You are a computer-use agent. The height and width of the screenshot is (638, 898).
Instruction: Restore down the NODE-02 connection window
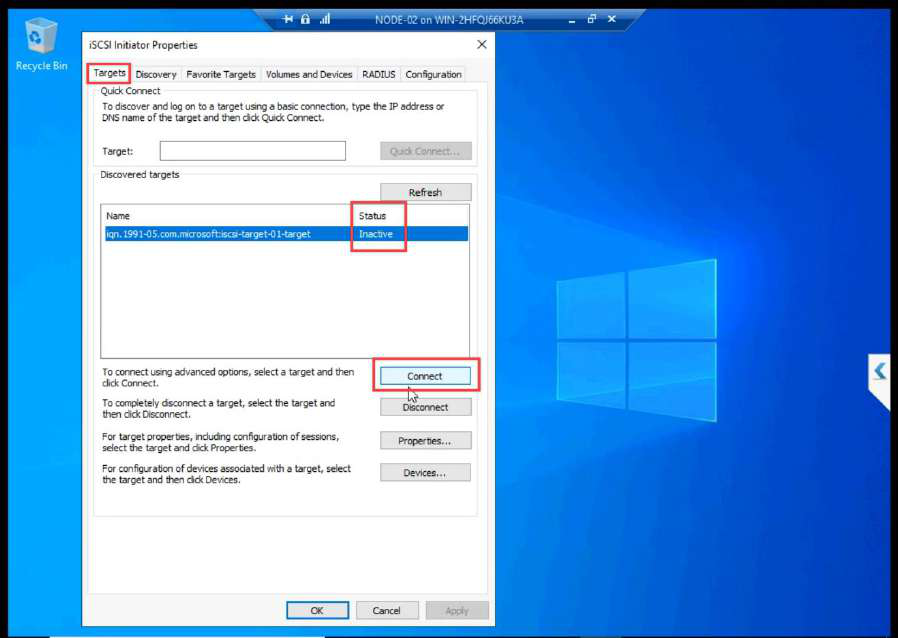coord(592,19)
